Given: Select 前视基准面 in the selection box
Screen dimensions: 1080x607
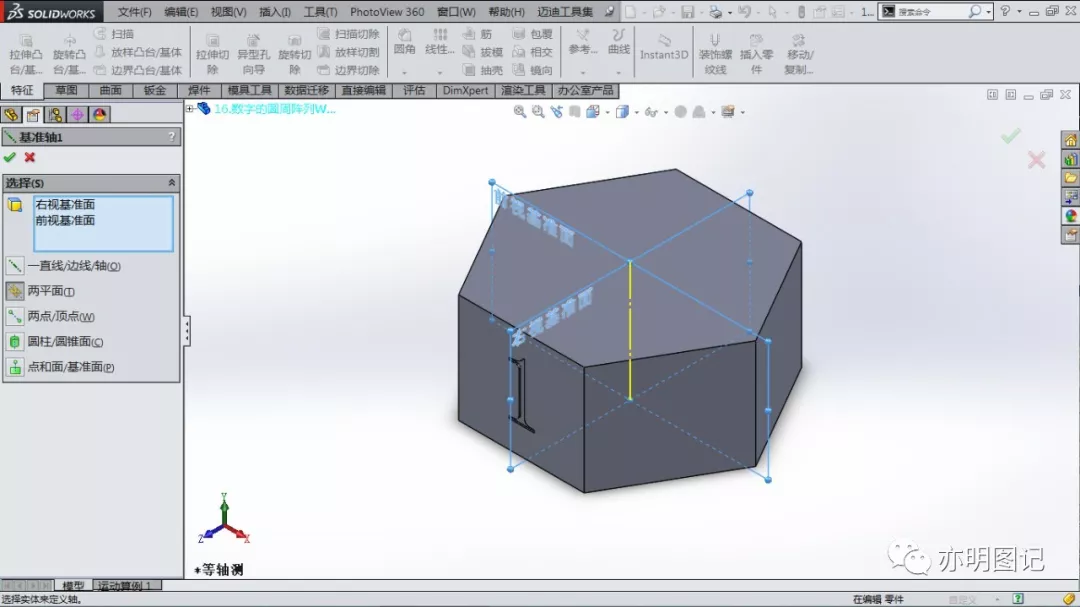Looking at the screenshot, I should (65, 220).
